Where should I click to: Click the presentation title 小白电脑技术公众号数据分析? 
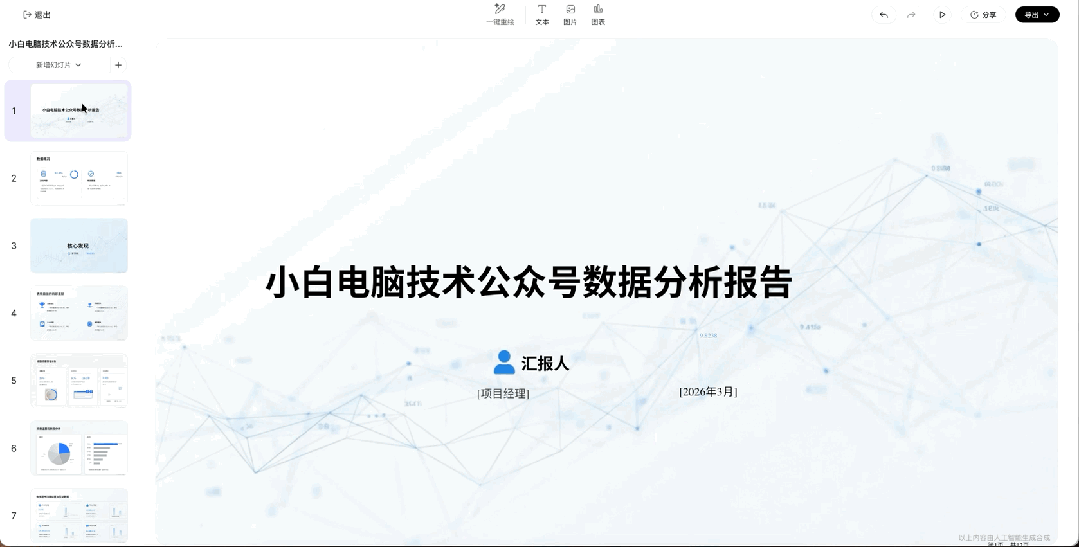pyautogui.click(x=66, y=44)
